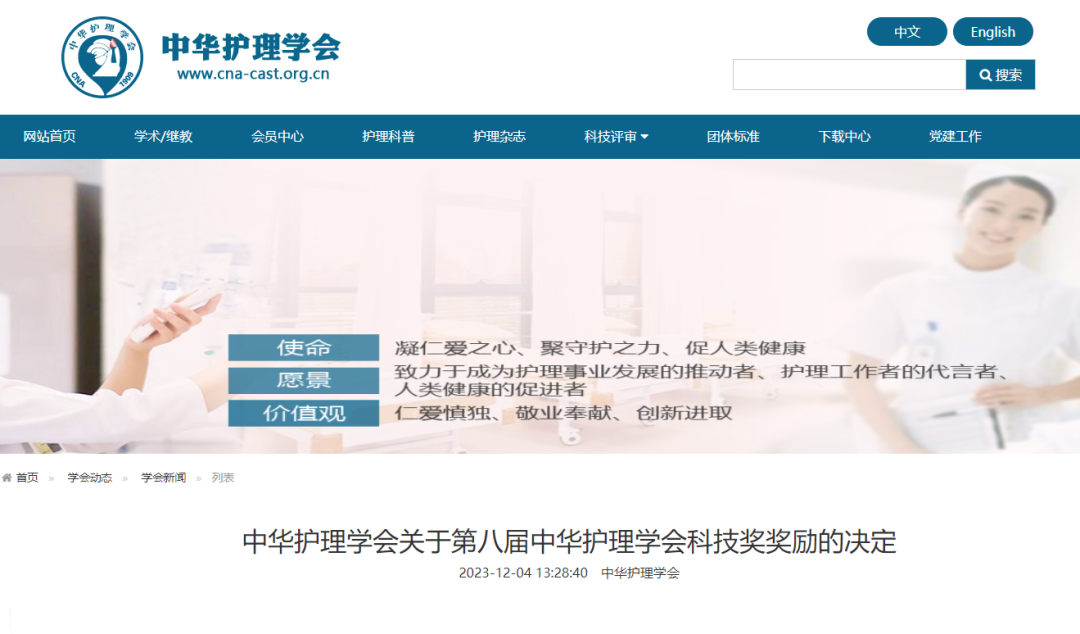Click the 学会新闻 breadcrumb link

(163, 478)
